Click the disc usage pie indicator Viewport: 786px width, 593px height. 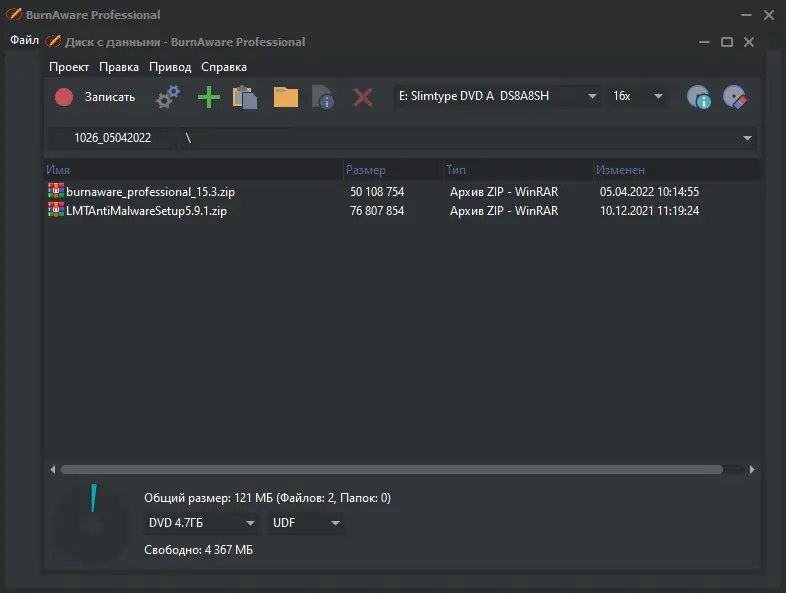click(x=93, y=525)
